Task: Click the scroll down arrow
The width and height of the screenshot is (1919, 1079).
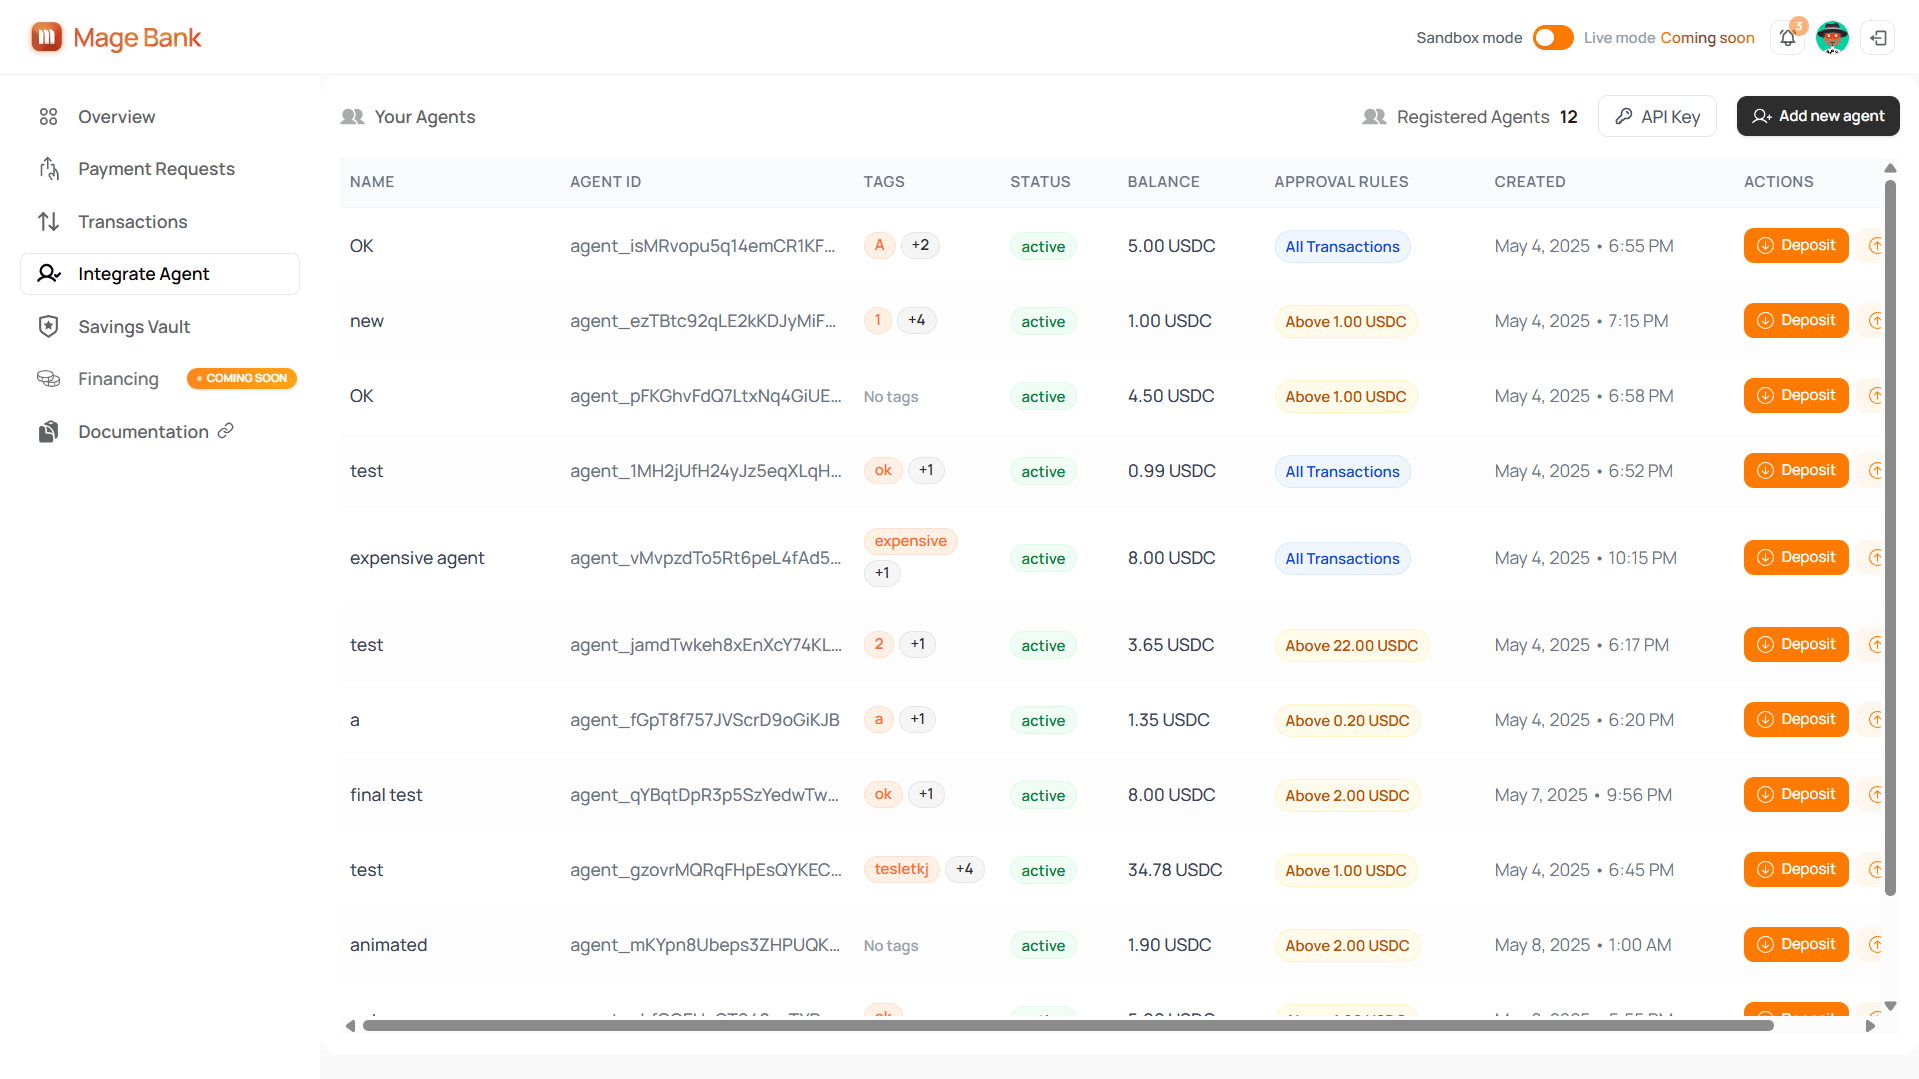Action: (1890, 1006)
